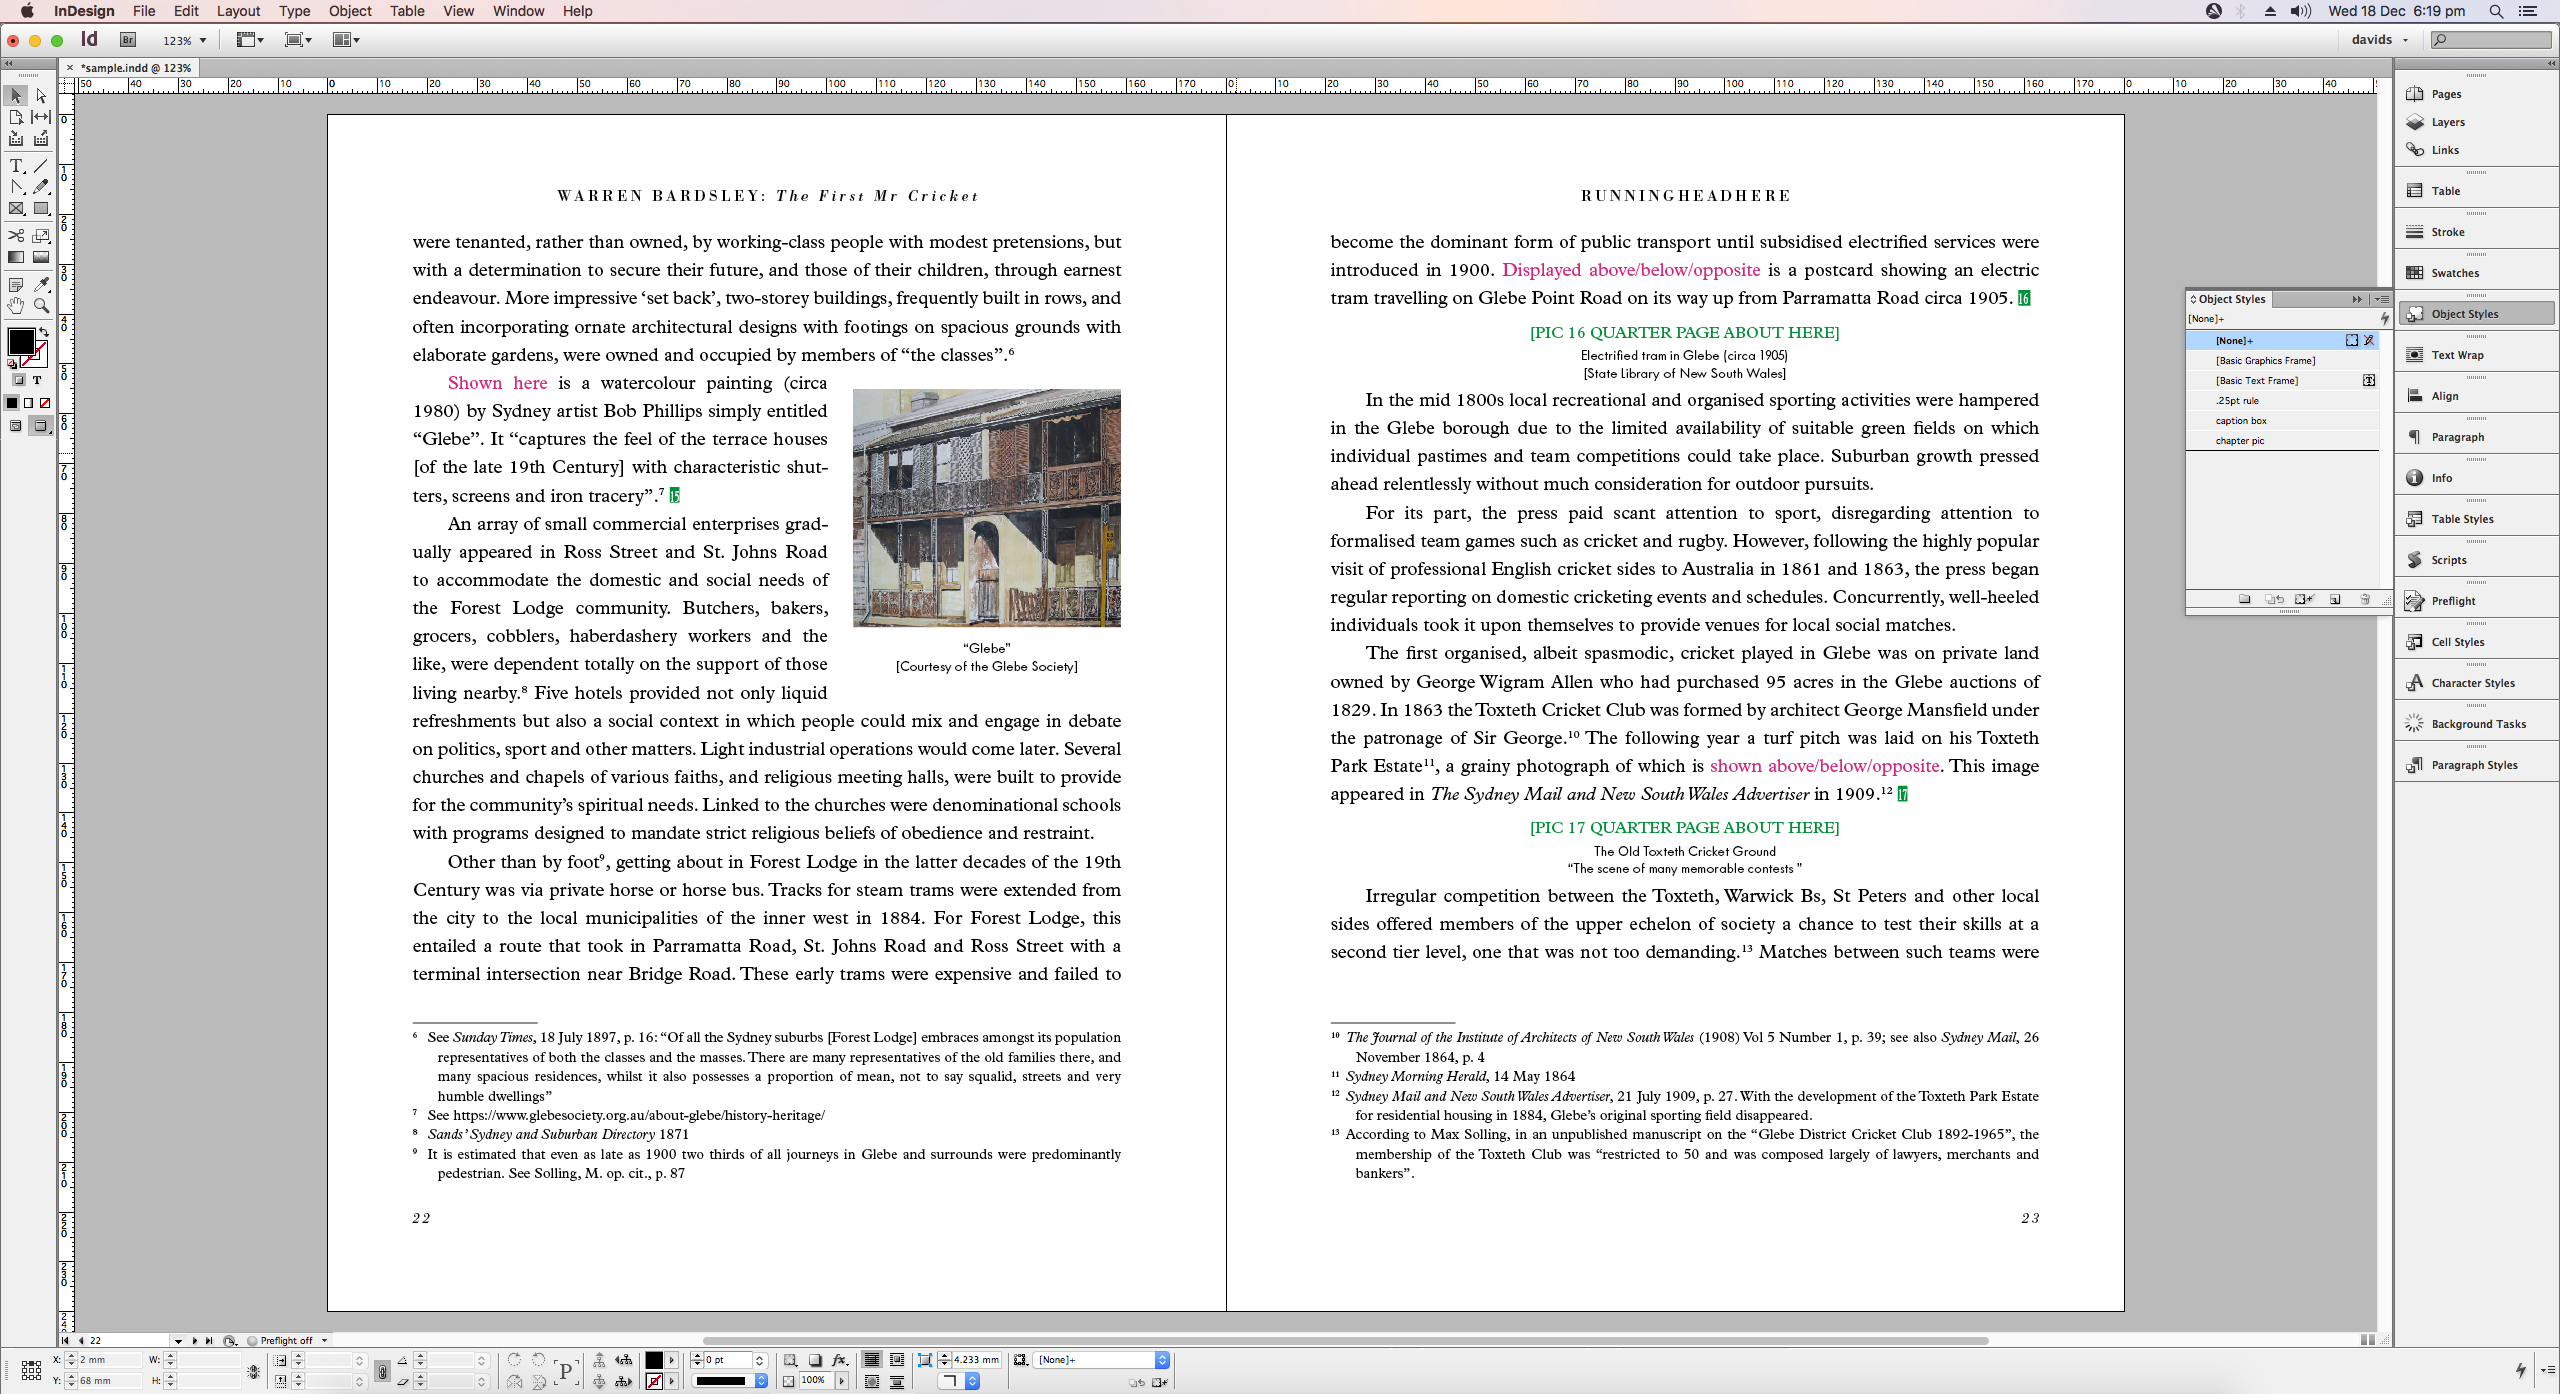Select the caption box object style
Screen dimensions: 2560x1394
pyautogui.click(x=2241, y=421)
